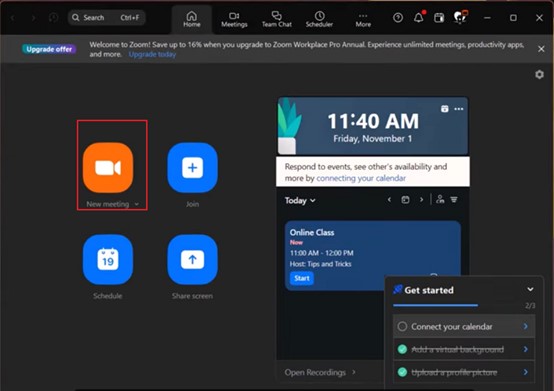554x391 pixels.
Task: Go forward with the navigation arrow
Action: coord(34,17)
